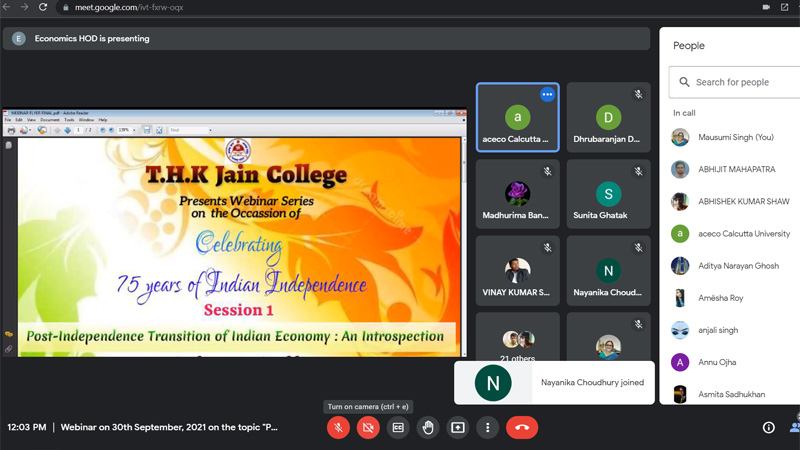800x450 pixels.
Task: Open zoom percentage dropdown in Adobe Reader
Action: (x=134, y=130)
